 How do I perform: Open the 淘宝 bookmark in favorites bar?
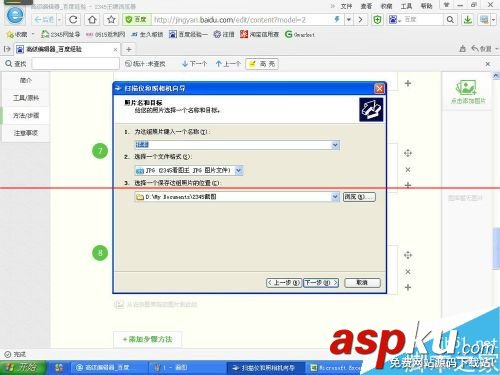coord(260,34)
